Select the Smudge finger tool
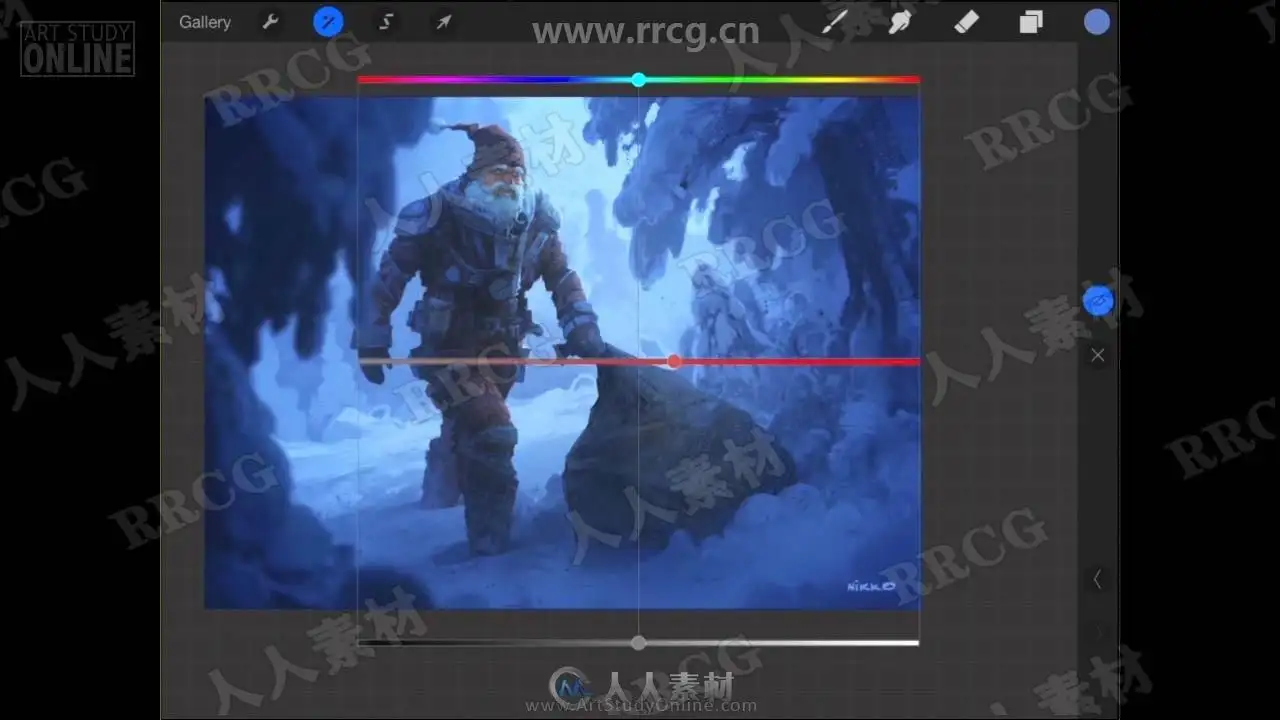 pos(899,21)
